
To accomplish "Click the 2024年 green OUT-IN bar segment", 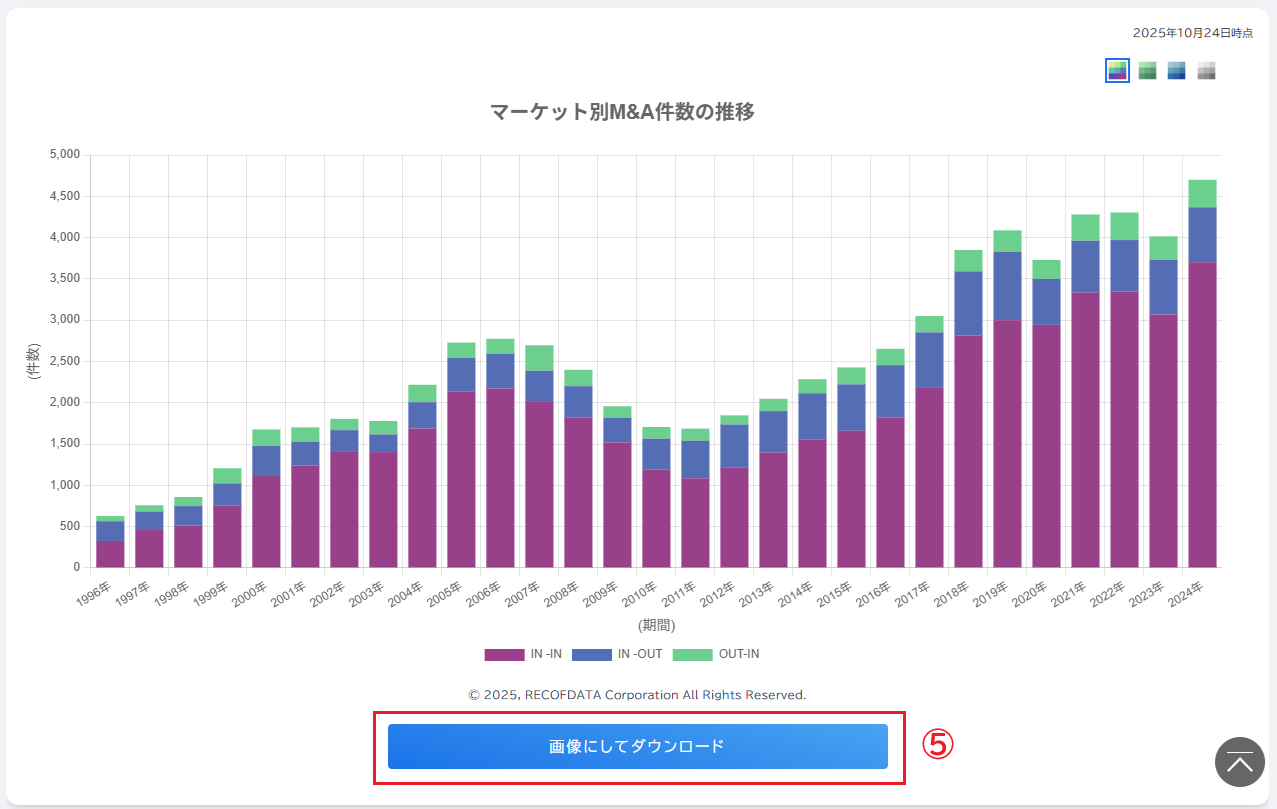I will [1202, 193].
